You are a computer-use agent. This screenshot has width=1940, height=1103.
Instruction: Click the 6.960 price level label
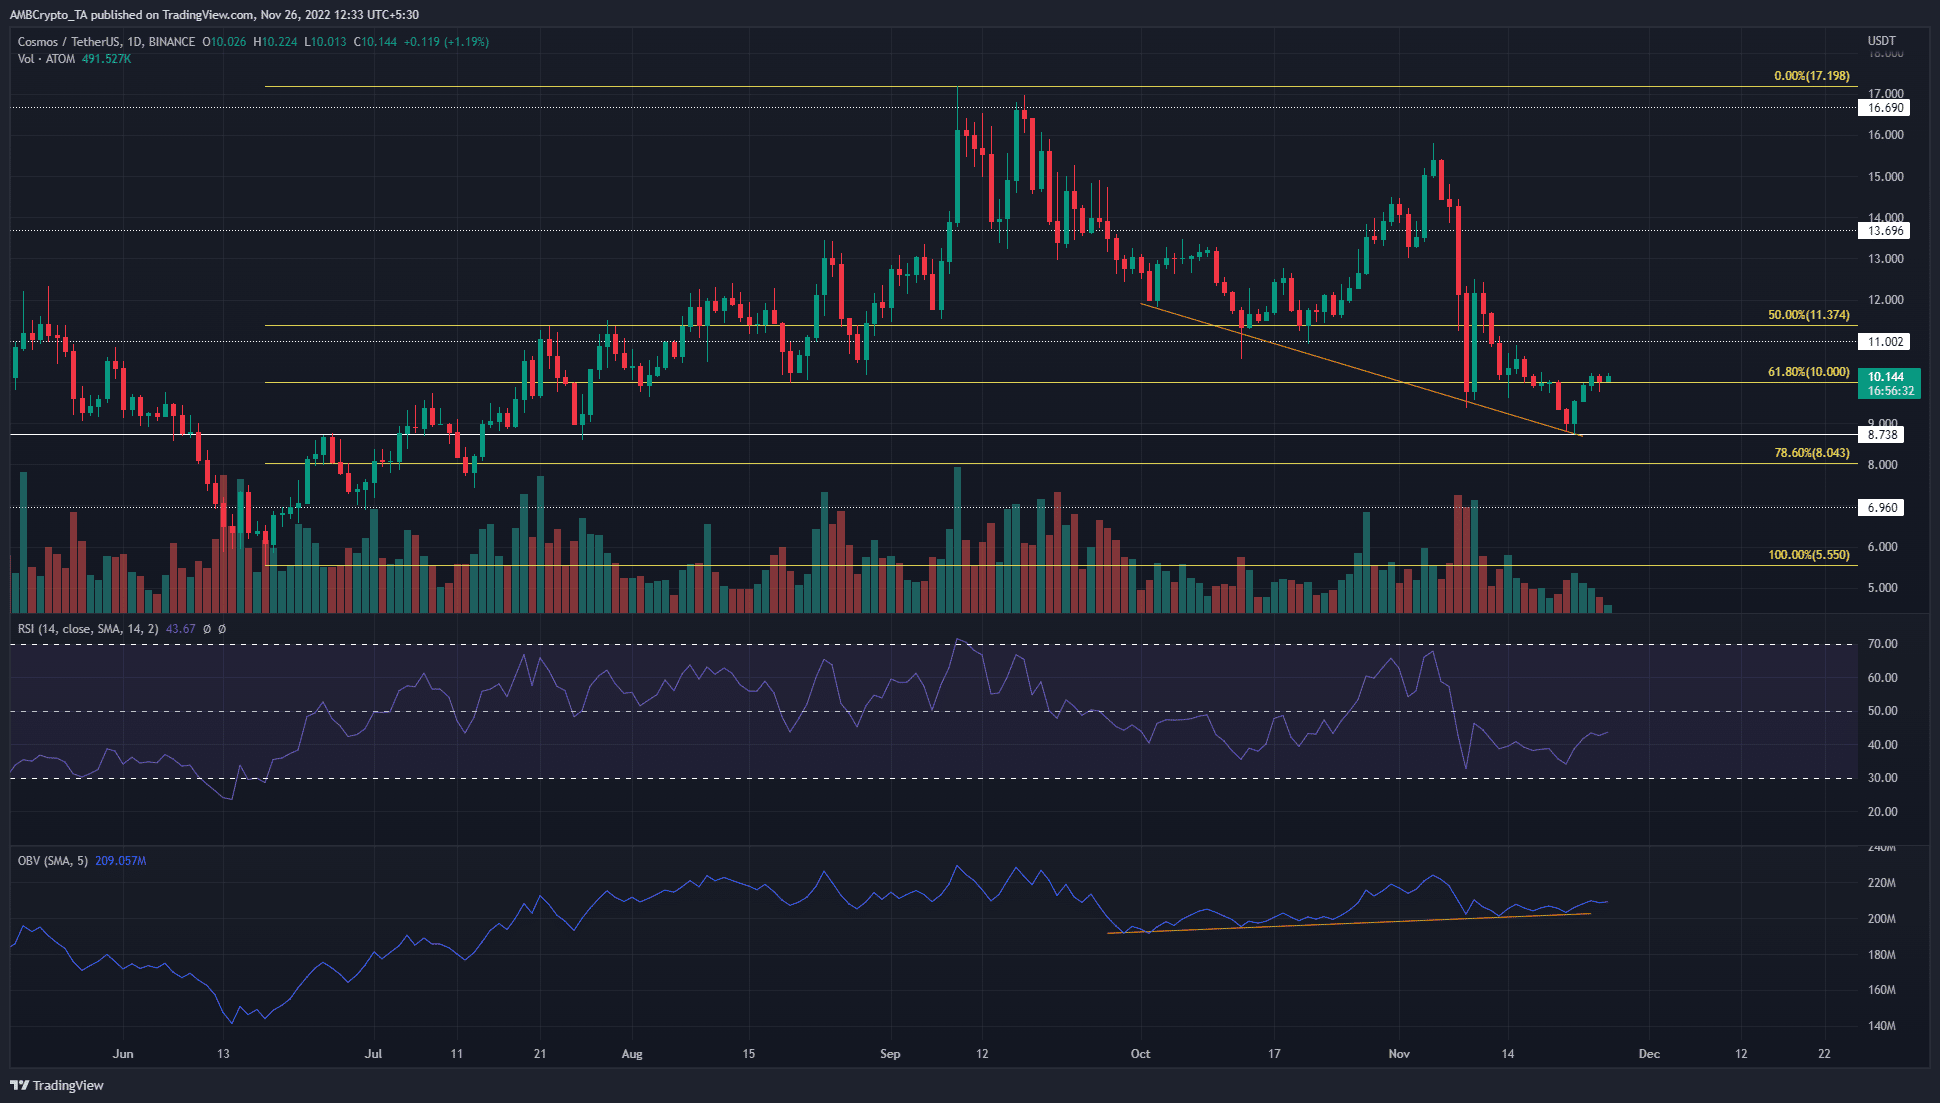(1883, 508)
